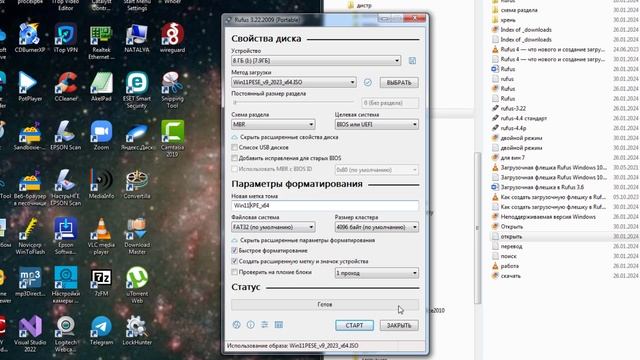Toggle Быстрое форматирование checkbox
The height and width of the screenshot is (360, 640).
(x=234, y=251)
